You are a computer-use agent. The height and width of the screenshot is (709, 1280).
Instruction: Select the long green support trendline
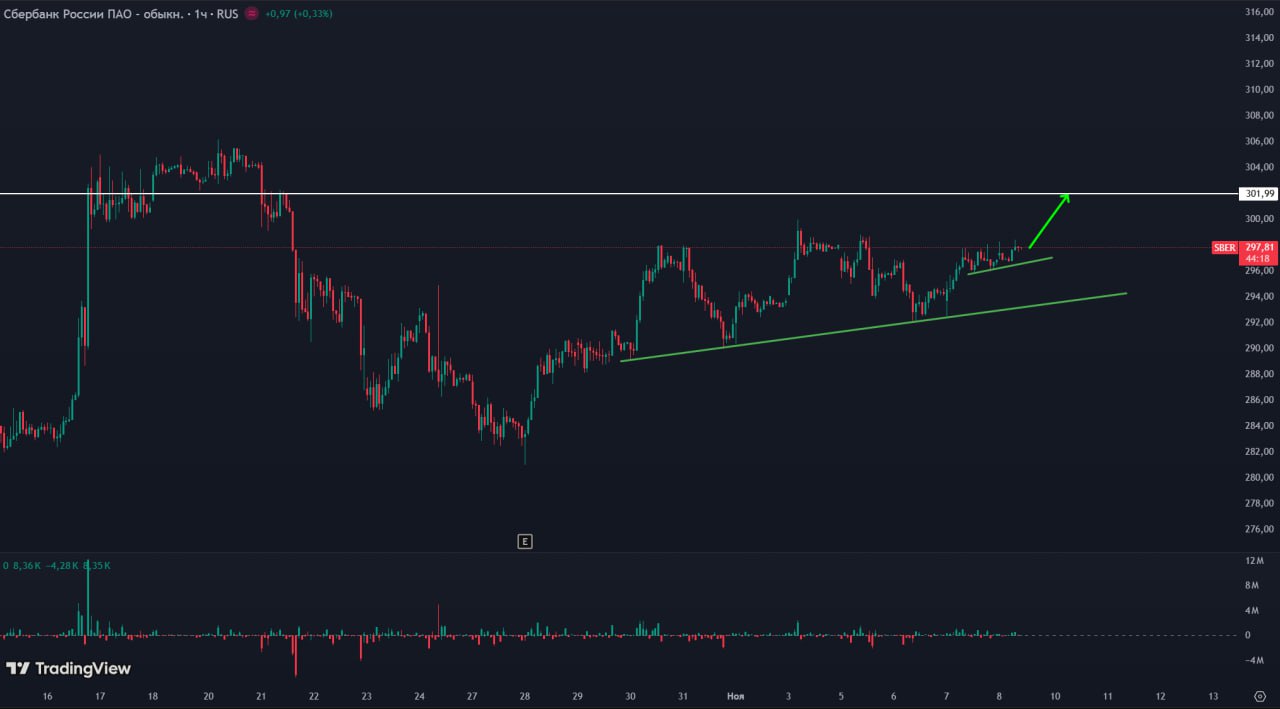870,327
